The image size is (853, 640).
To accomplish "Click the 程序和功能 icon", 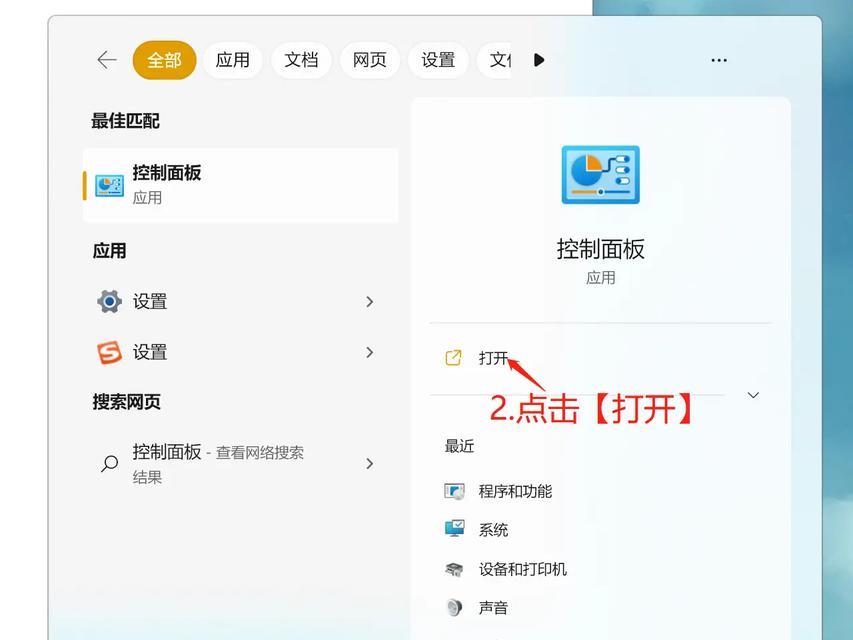I will pos(454,491).
